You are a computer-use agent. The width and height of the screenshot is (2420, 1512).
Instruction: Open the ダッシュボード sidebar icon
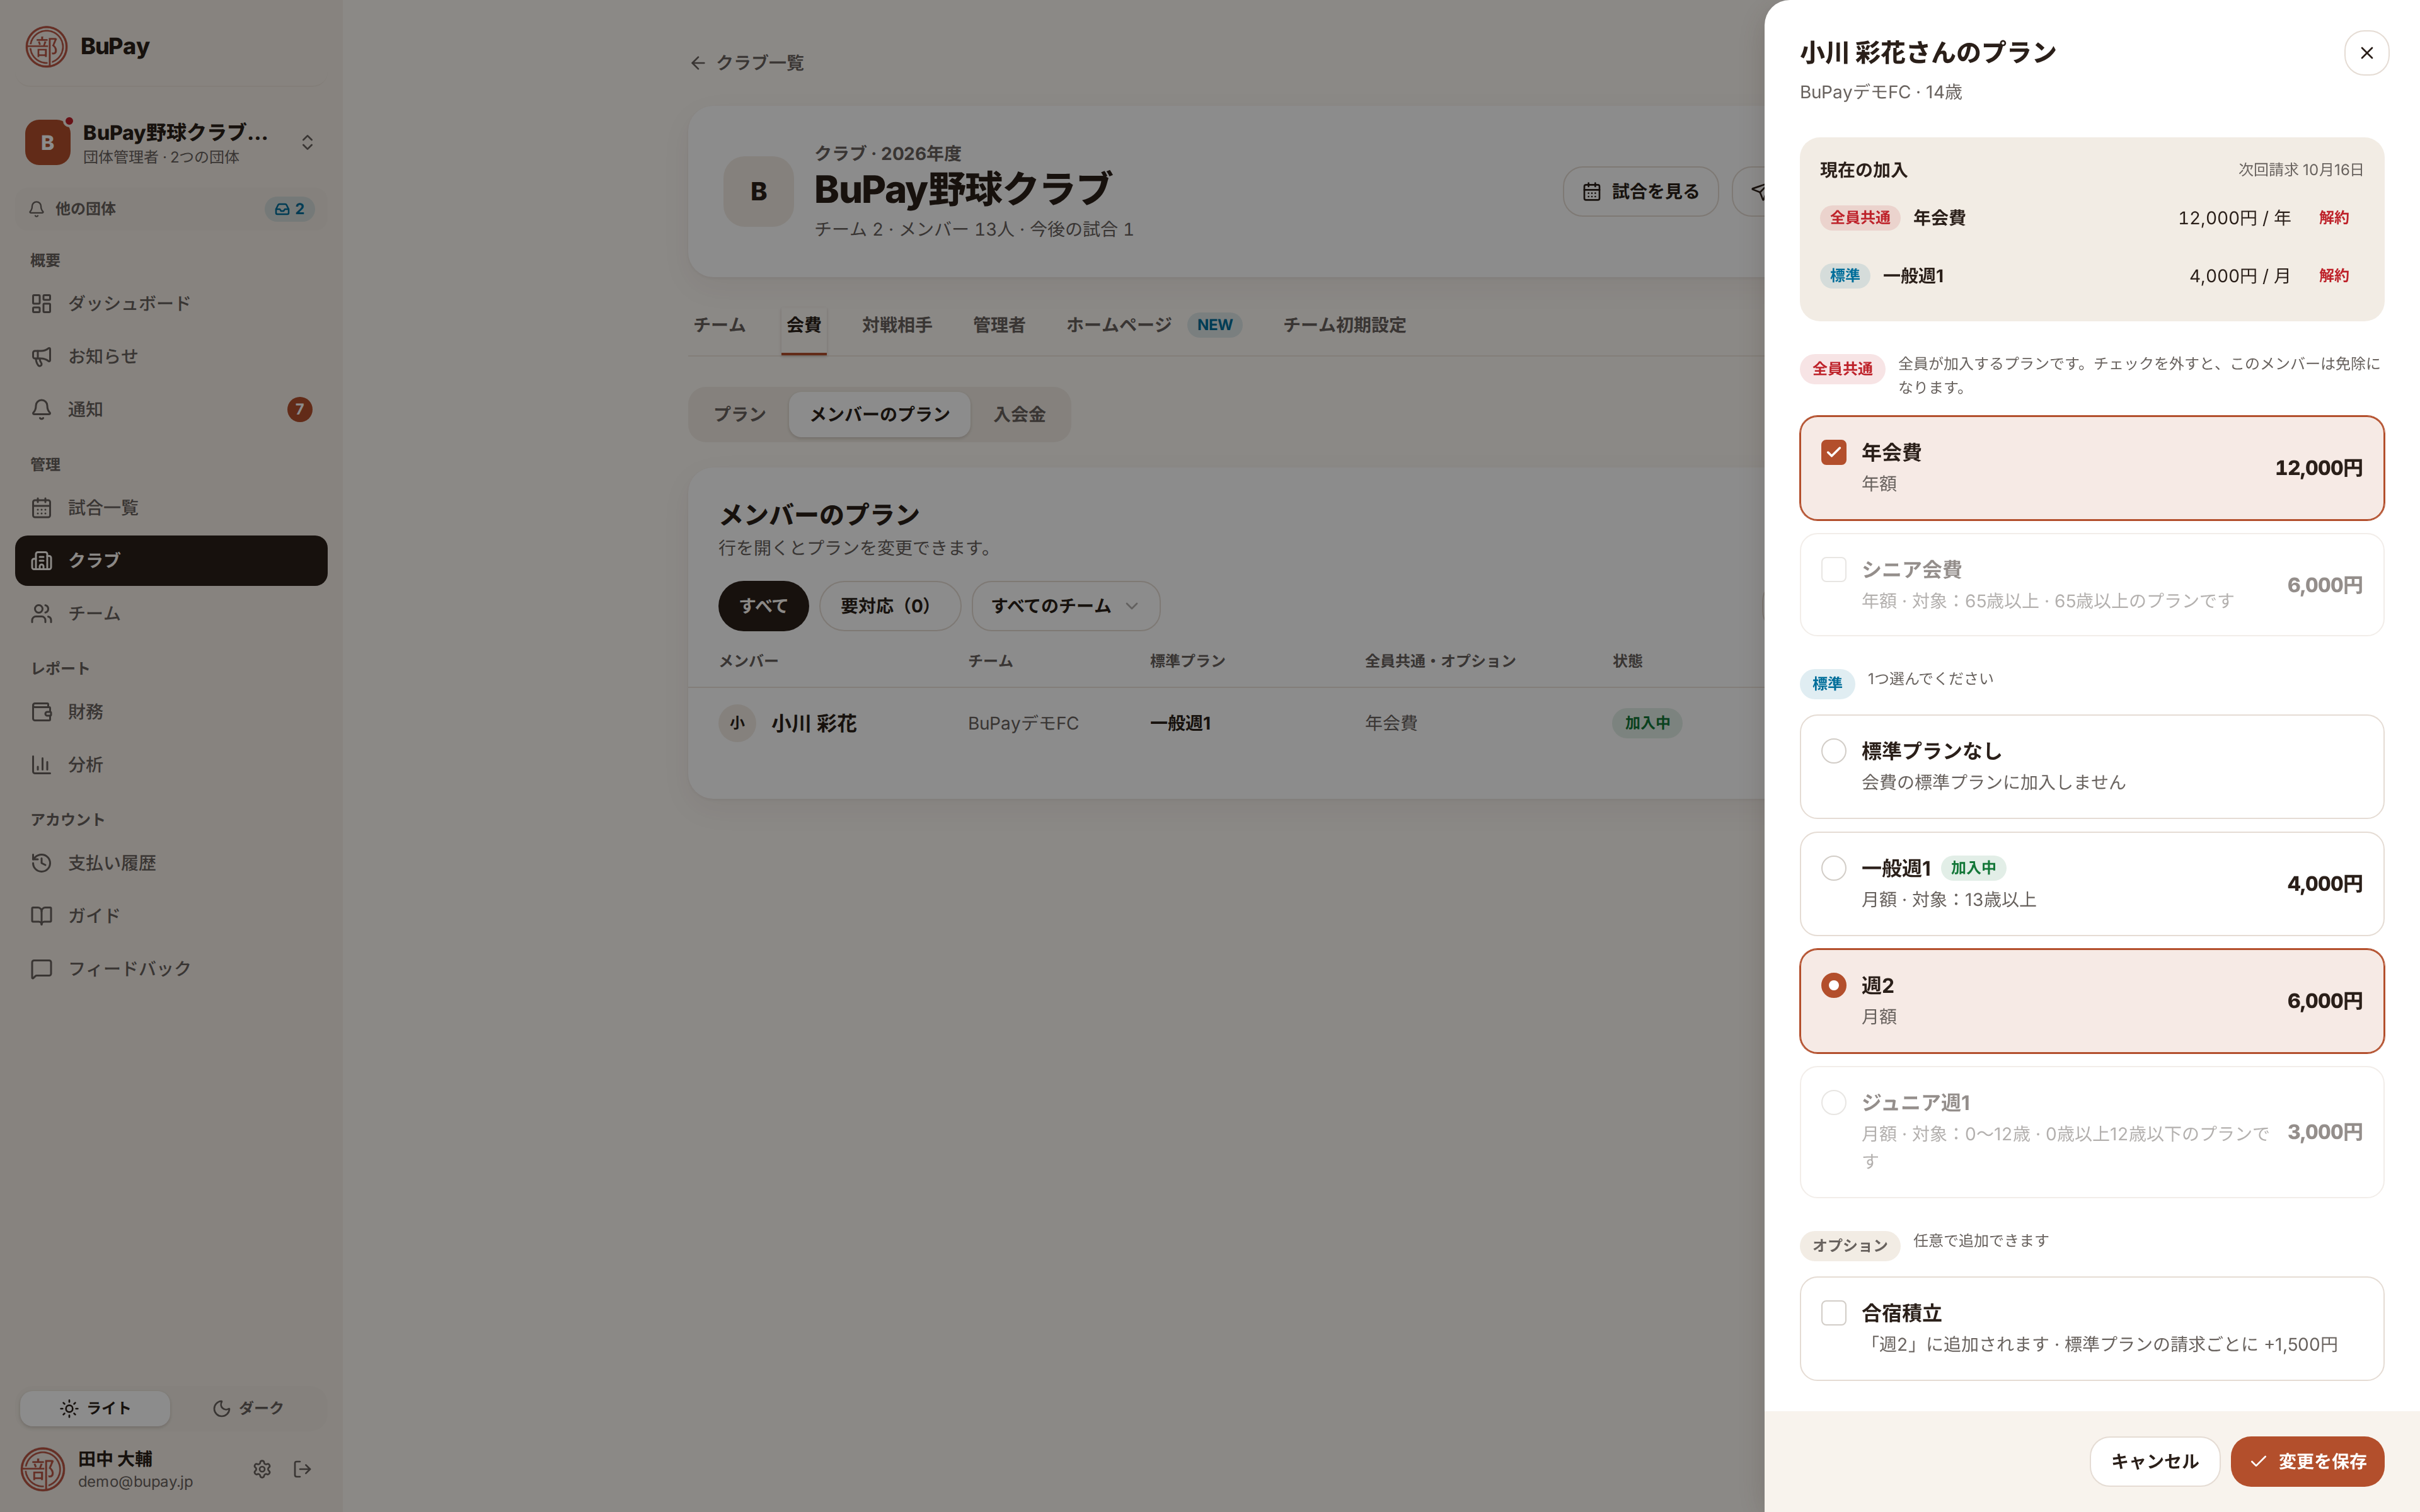pyautogui.click(x=41, y=303)
